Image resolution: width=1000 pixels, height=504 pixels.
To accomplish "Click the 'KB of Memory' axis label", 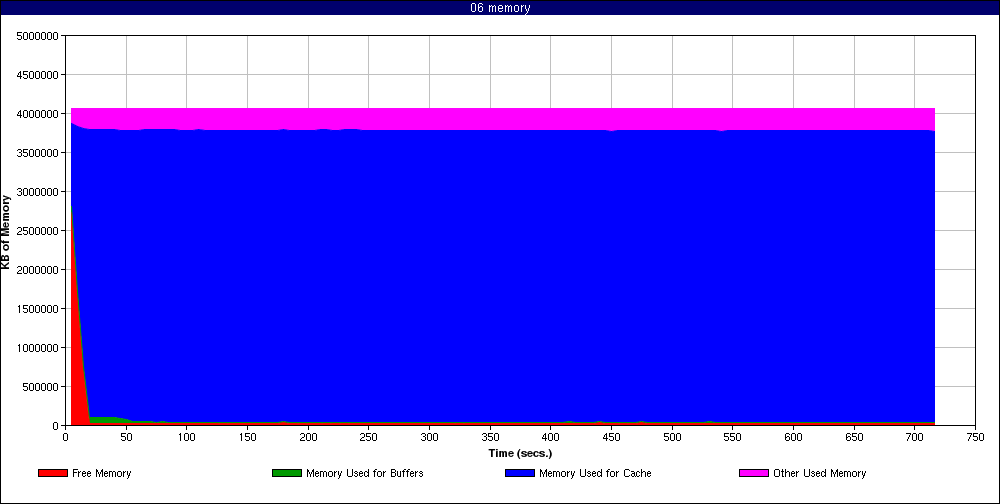I will click(x=6, y=232).
